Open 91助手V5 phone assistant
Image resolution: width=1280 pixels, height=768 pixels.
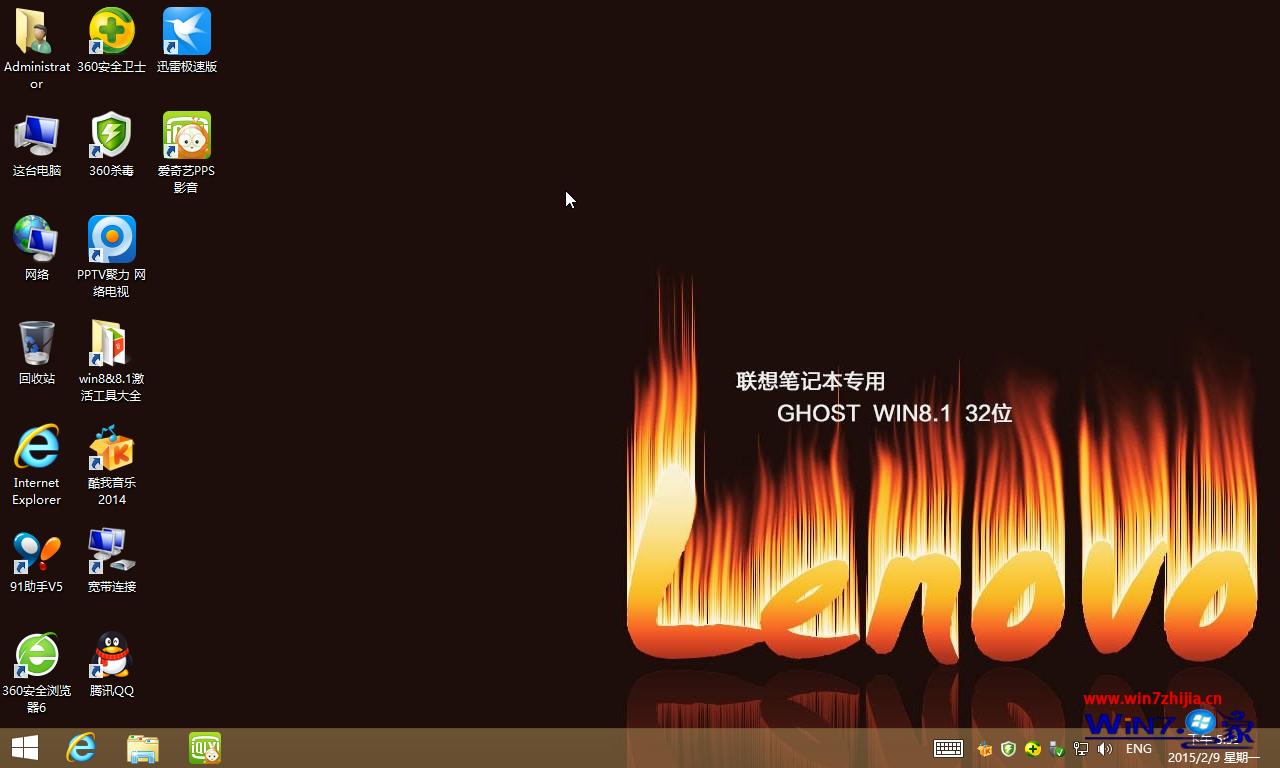pyautogui.click(x=36, y=551)
